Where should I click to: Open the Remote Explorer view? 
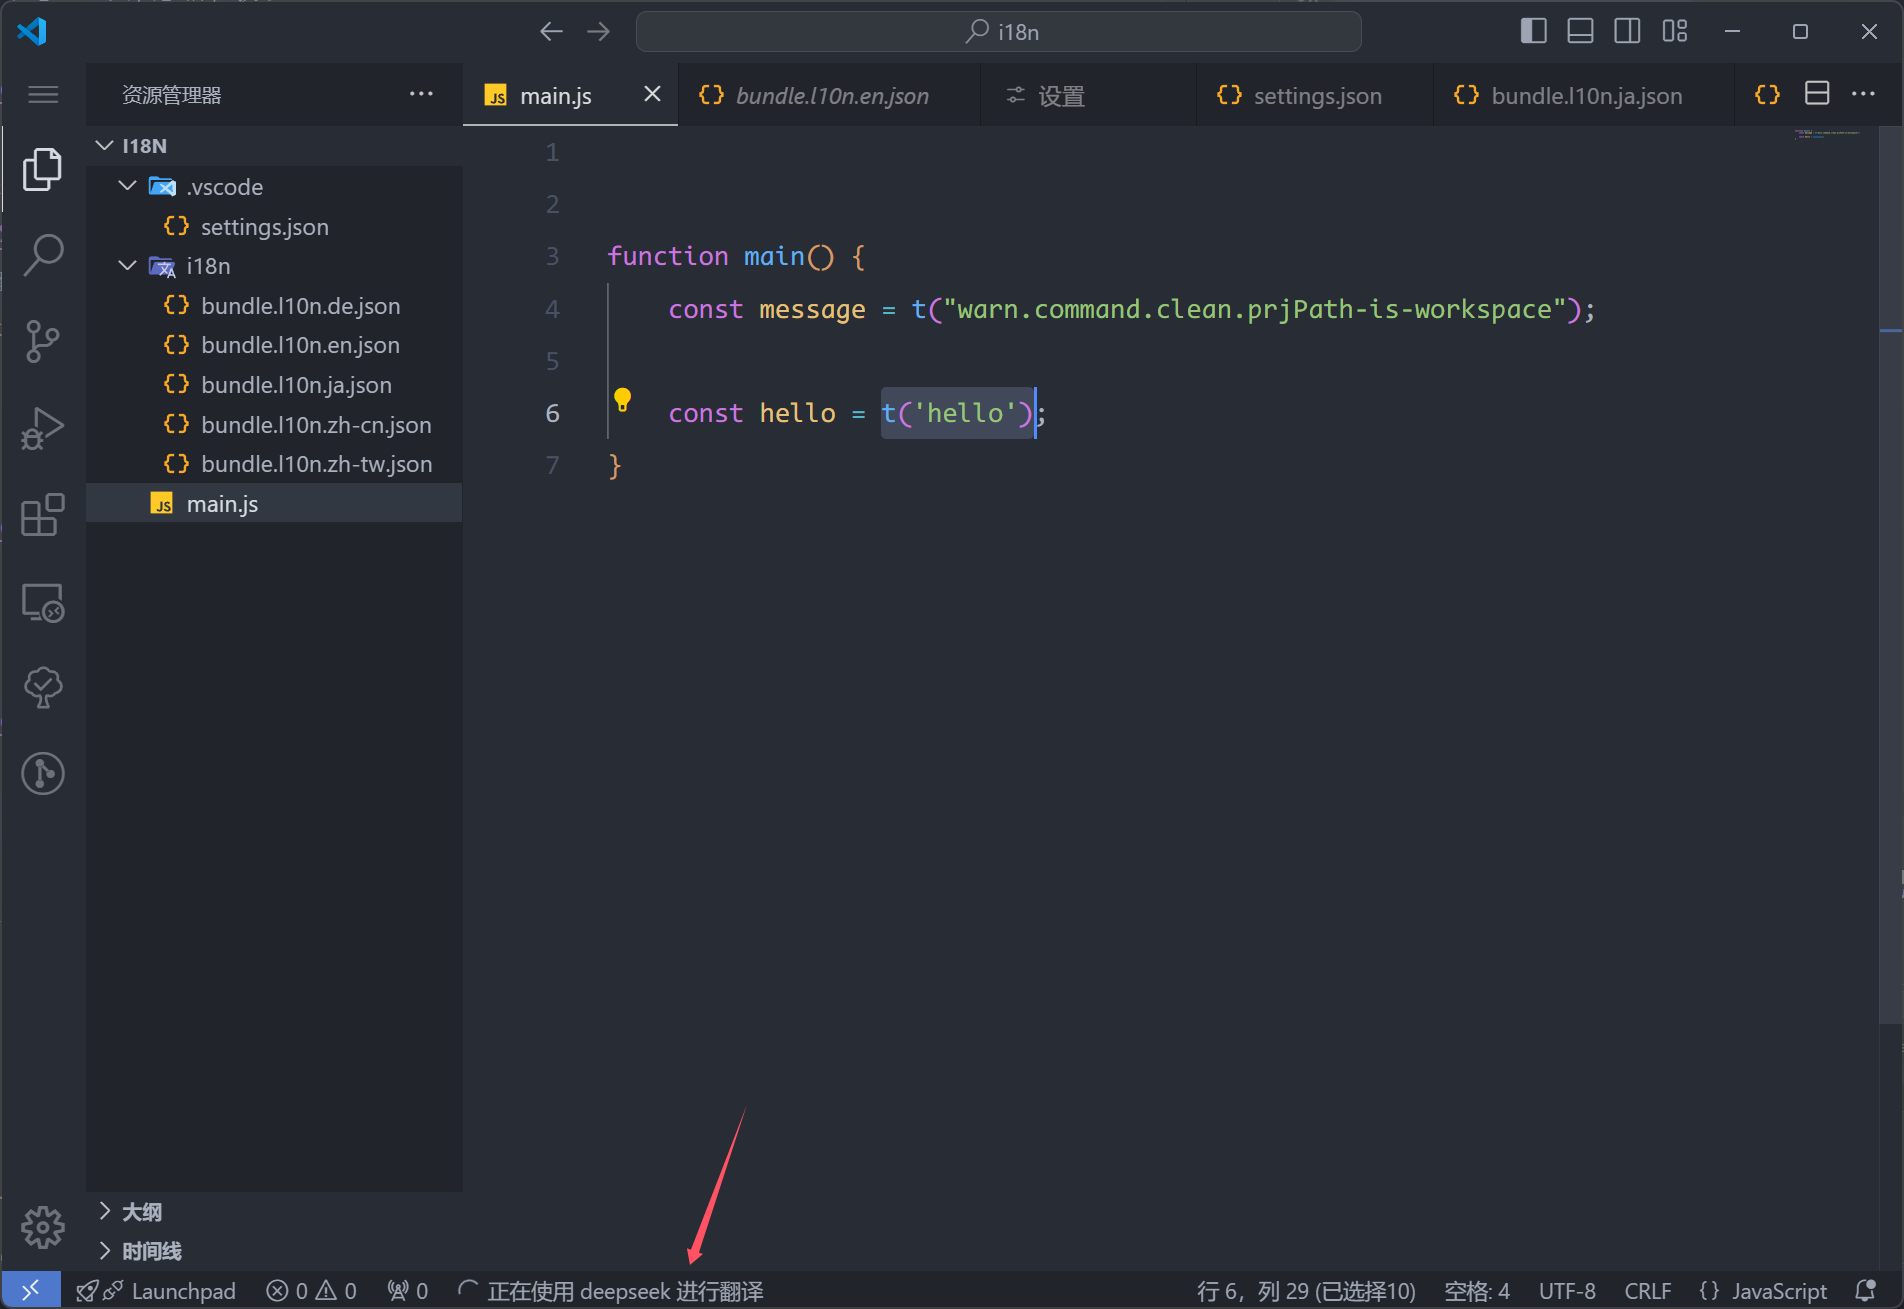click(x=42, y=602)
